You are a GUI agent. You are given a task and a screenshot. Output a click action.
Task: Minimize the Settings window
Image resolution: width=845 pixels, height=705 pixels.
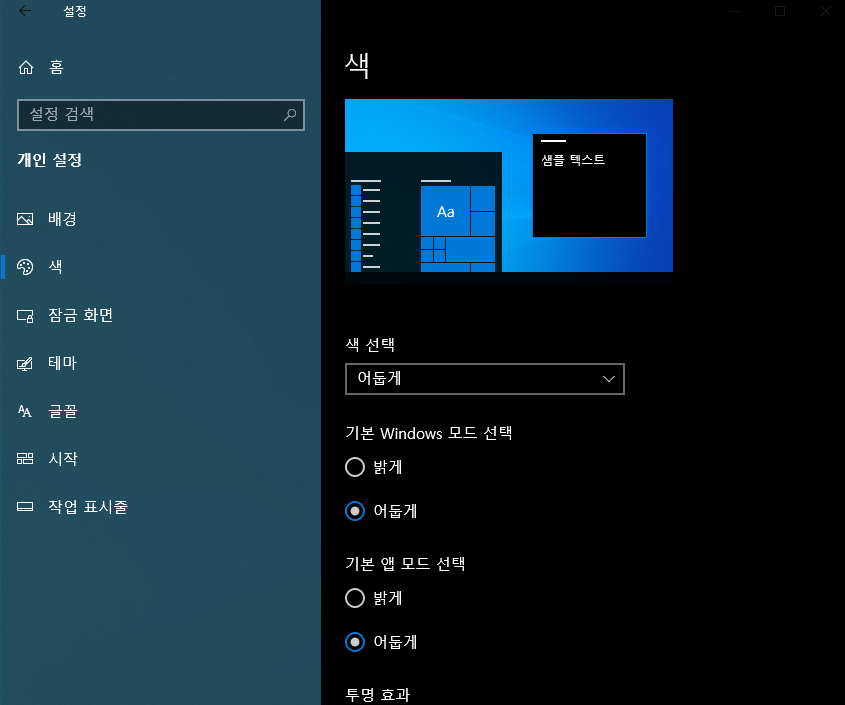[734, 11]
